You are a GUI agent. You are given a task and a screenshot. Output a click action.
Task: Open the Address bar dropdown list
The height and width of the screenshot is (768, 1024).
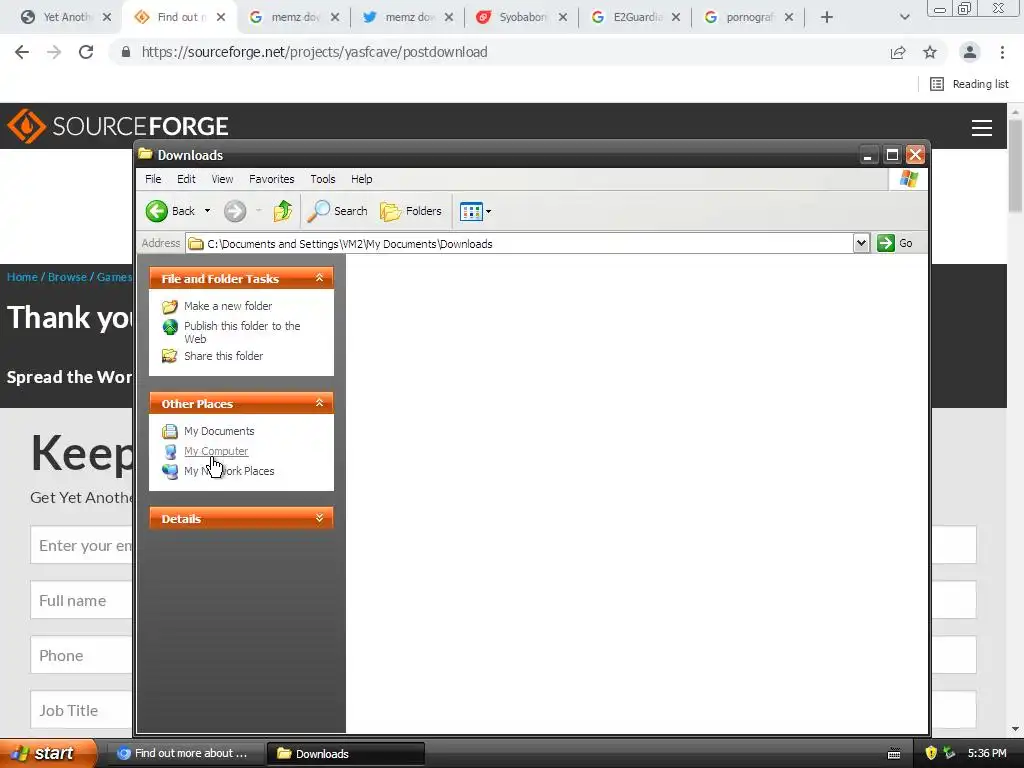[861, 243]
